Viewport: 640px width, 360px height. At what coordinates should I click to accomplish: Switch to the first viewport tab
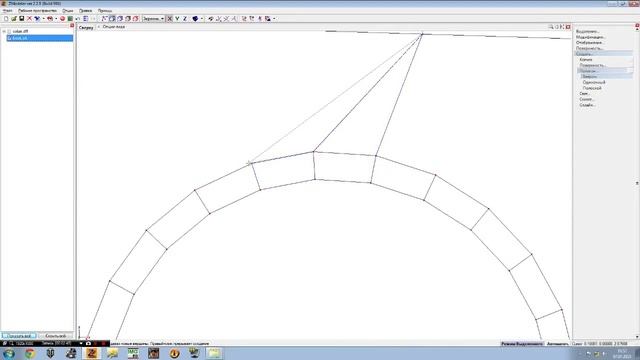[86, 27]
